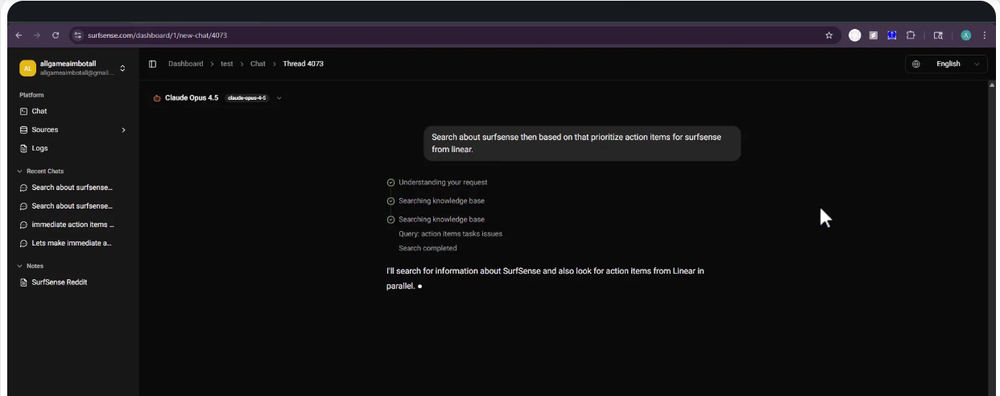Open the Chrome three-dot menu
The image size is (1000, 396).
tap(985, 35)
